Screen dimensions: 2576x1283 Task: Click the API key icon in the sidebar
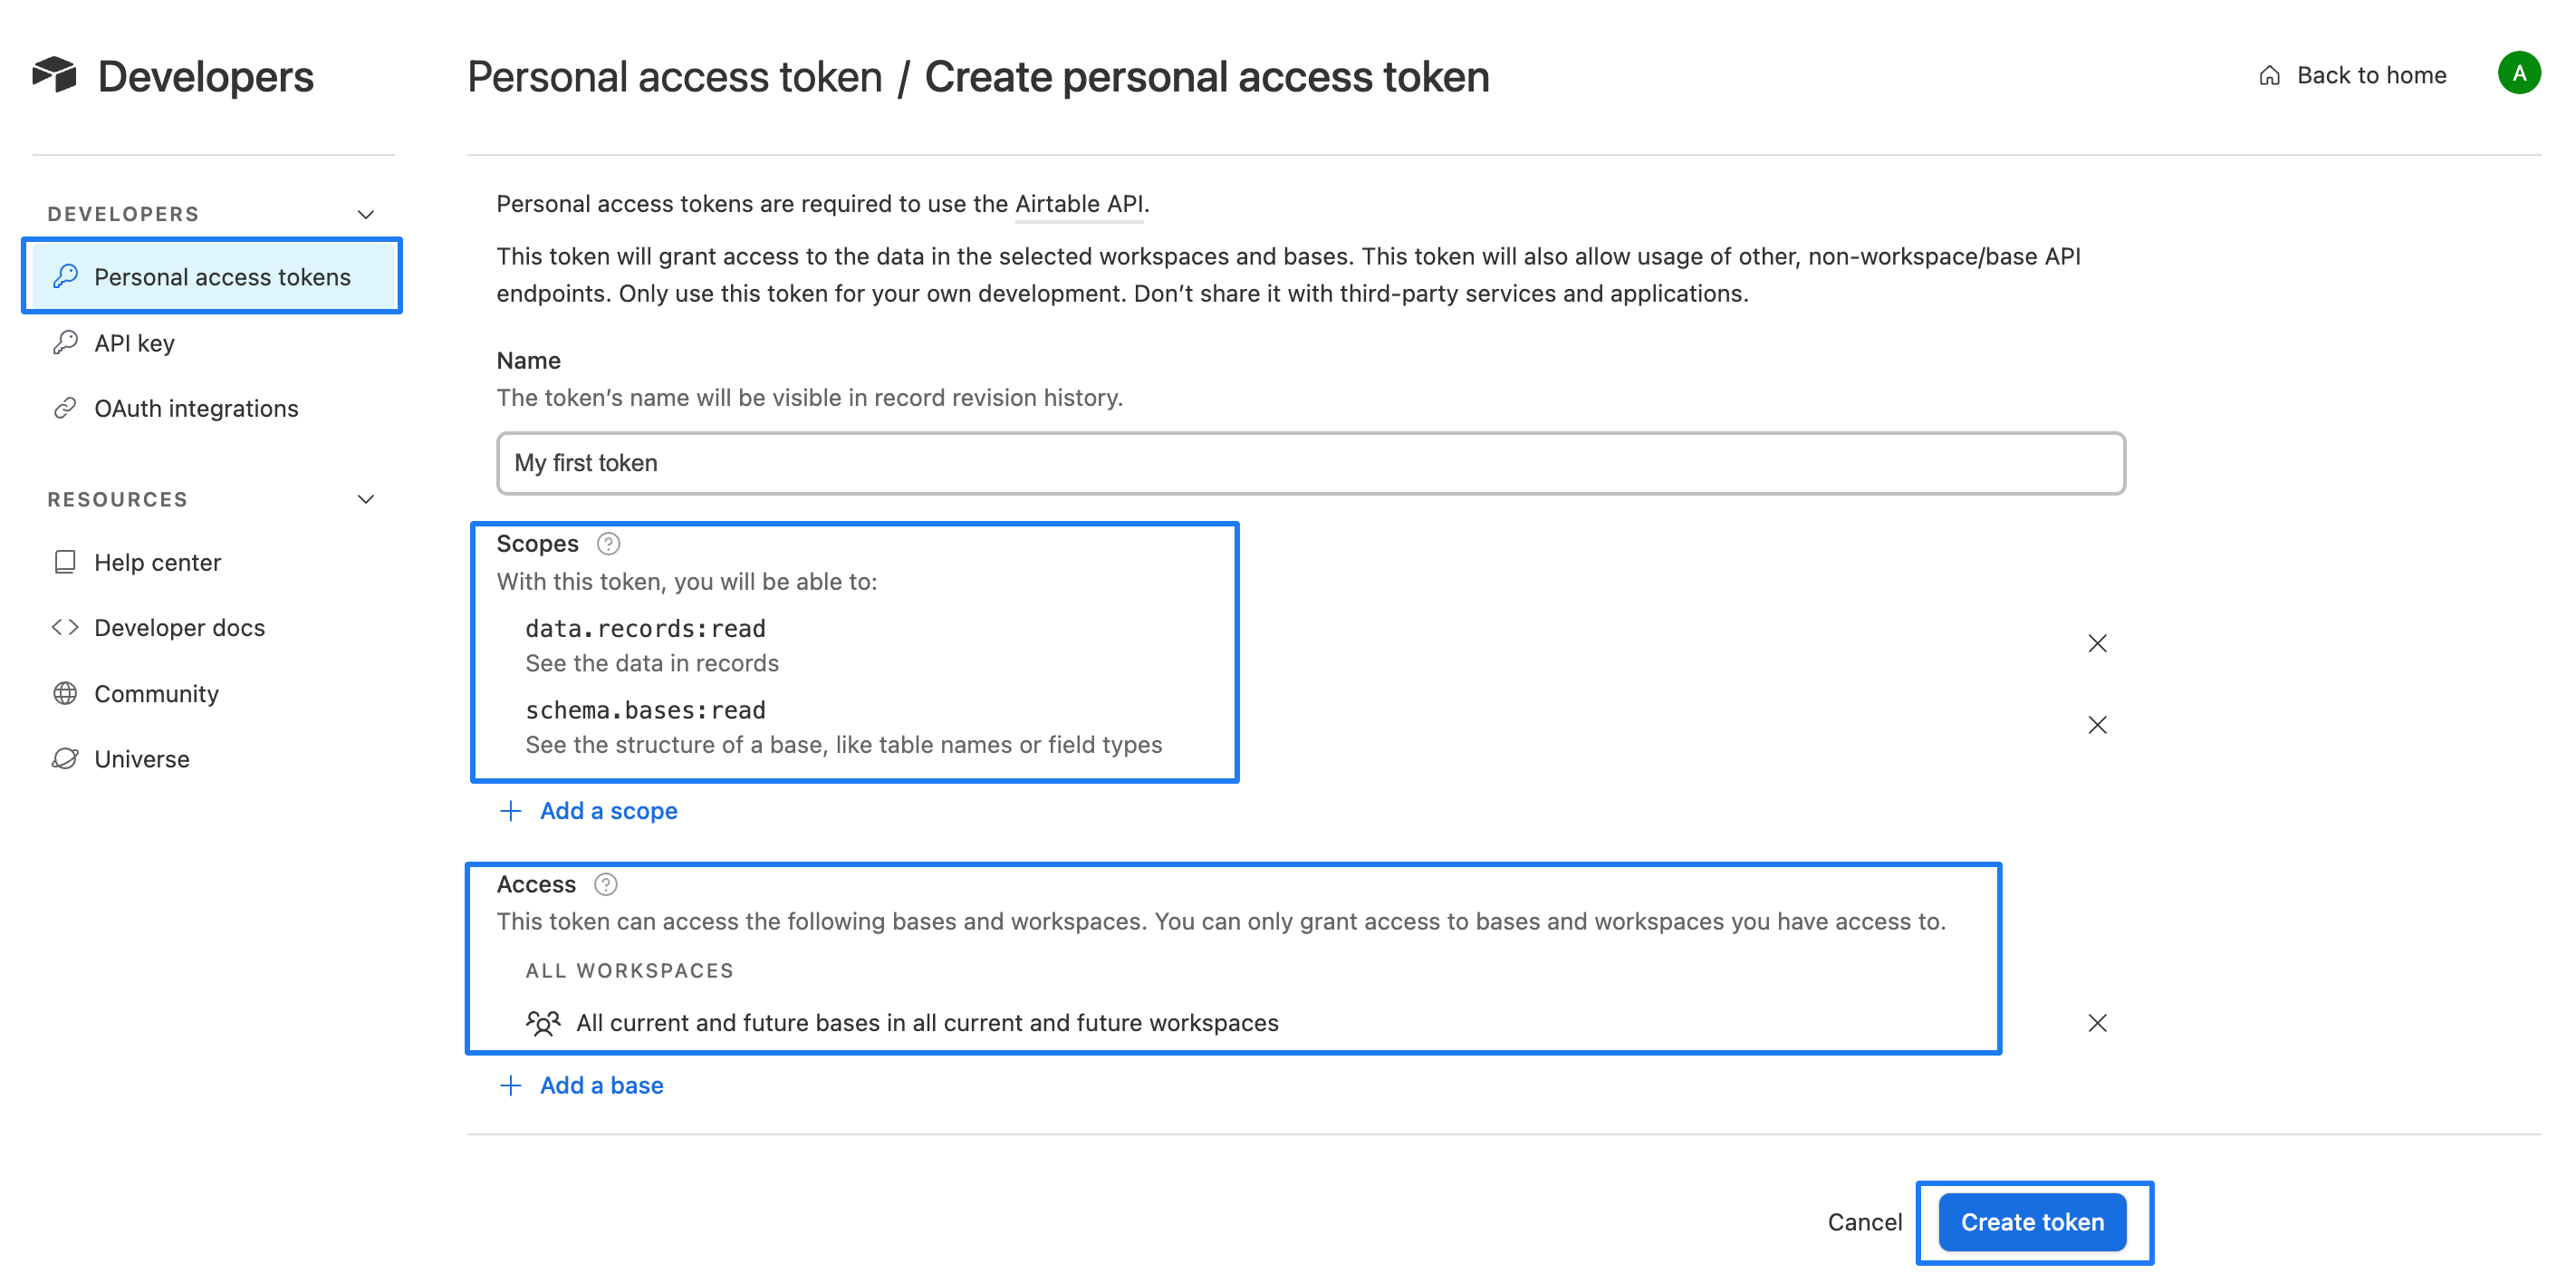coord(66,342)
